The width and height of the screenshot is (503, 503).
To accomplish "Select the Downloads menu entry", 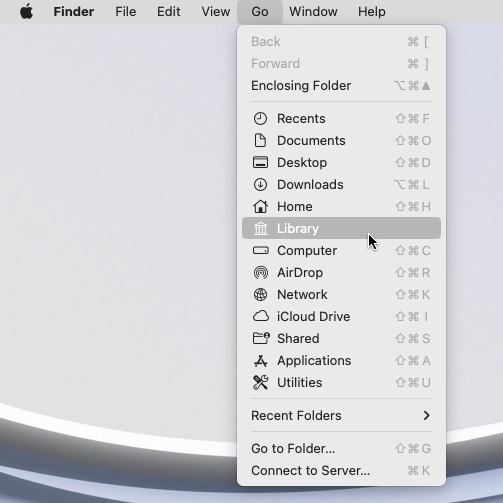I will click(341, 185).
